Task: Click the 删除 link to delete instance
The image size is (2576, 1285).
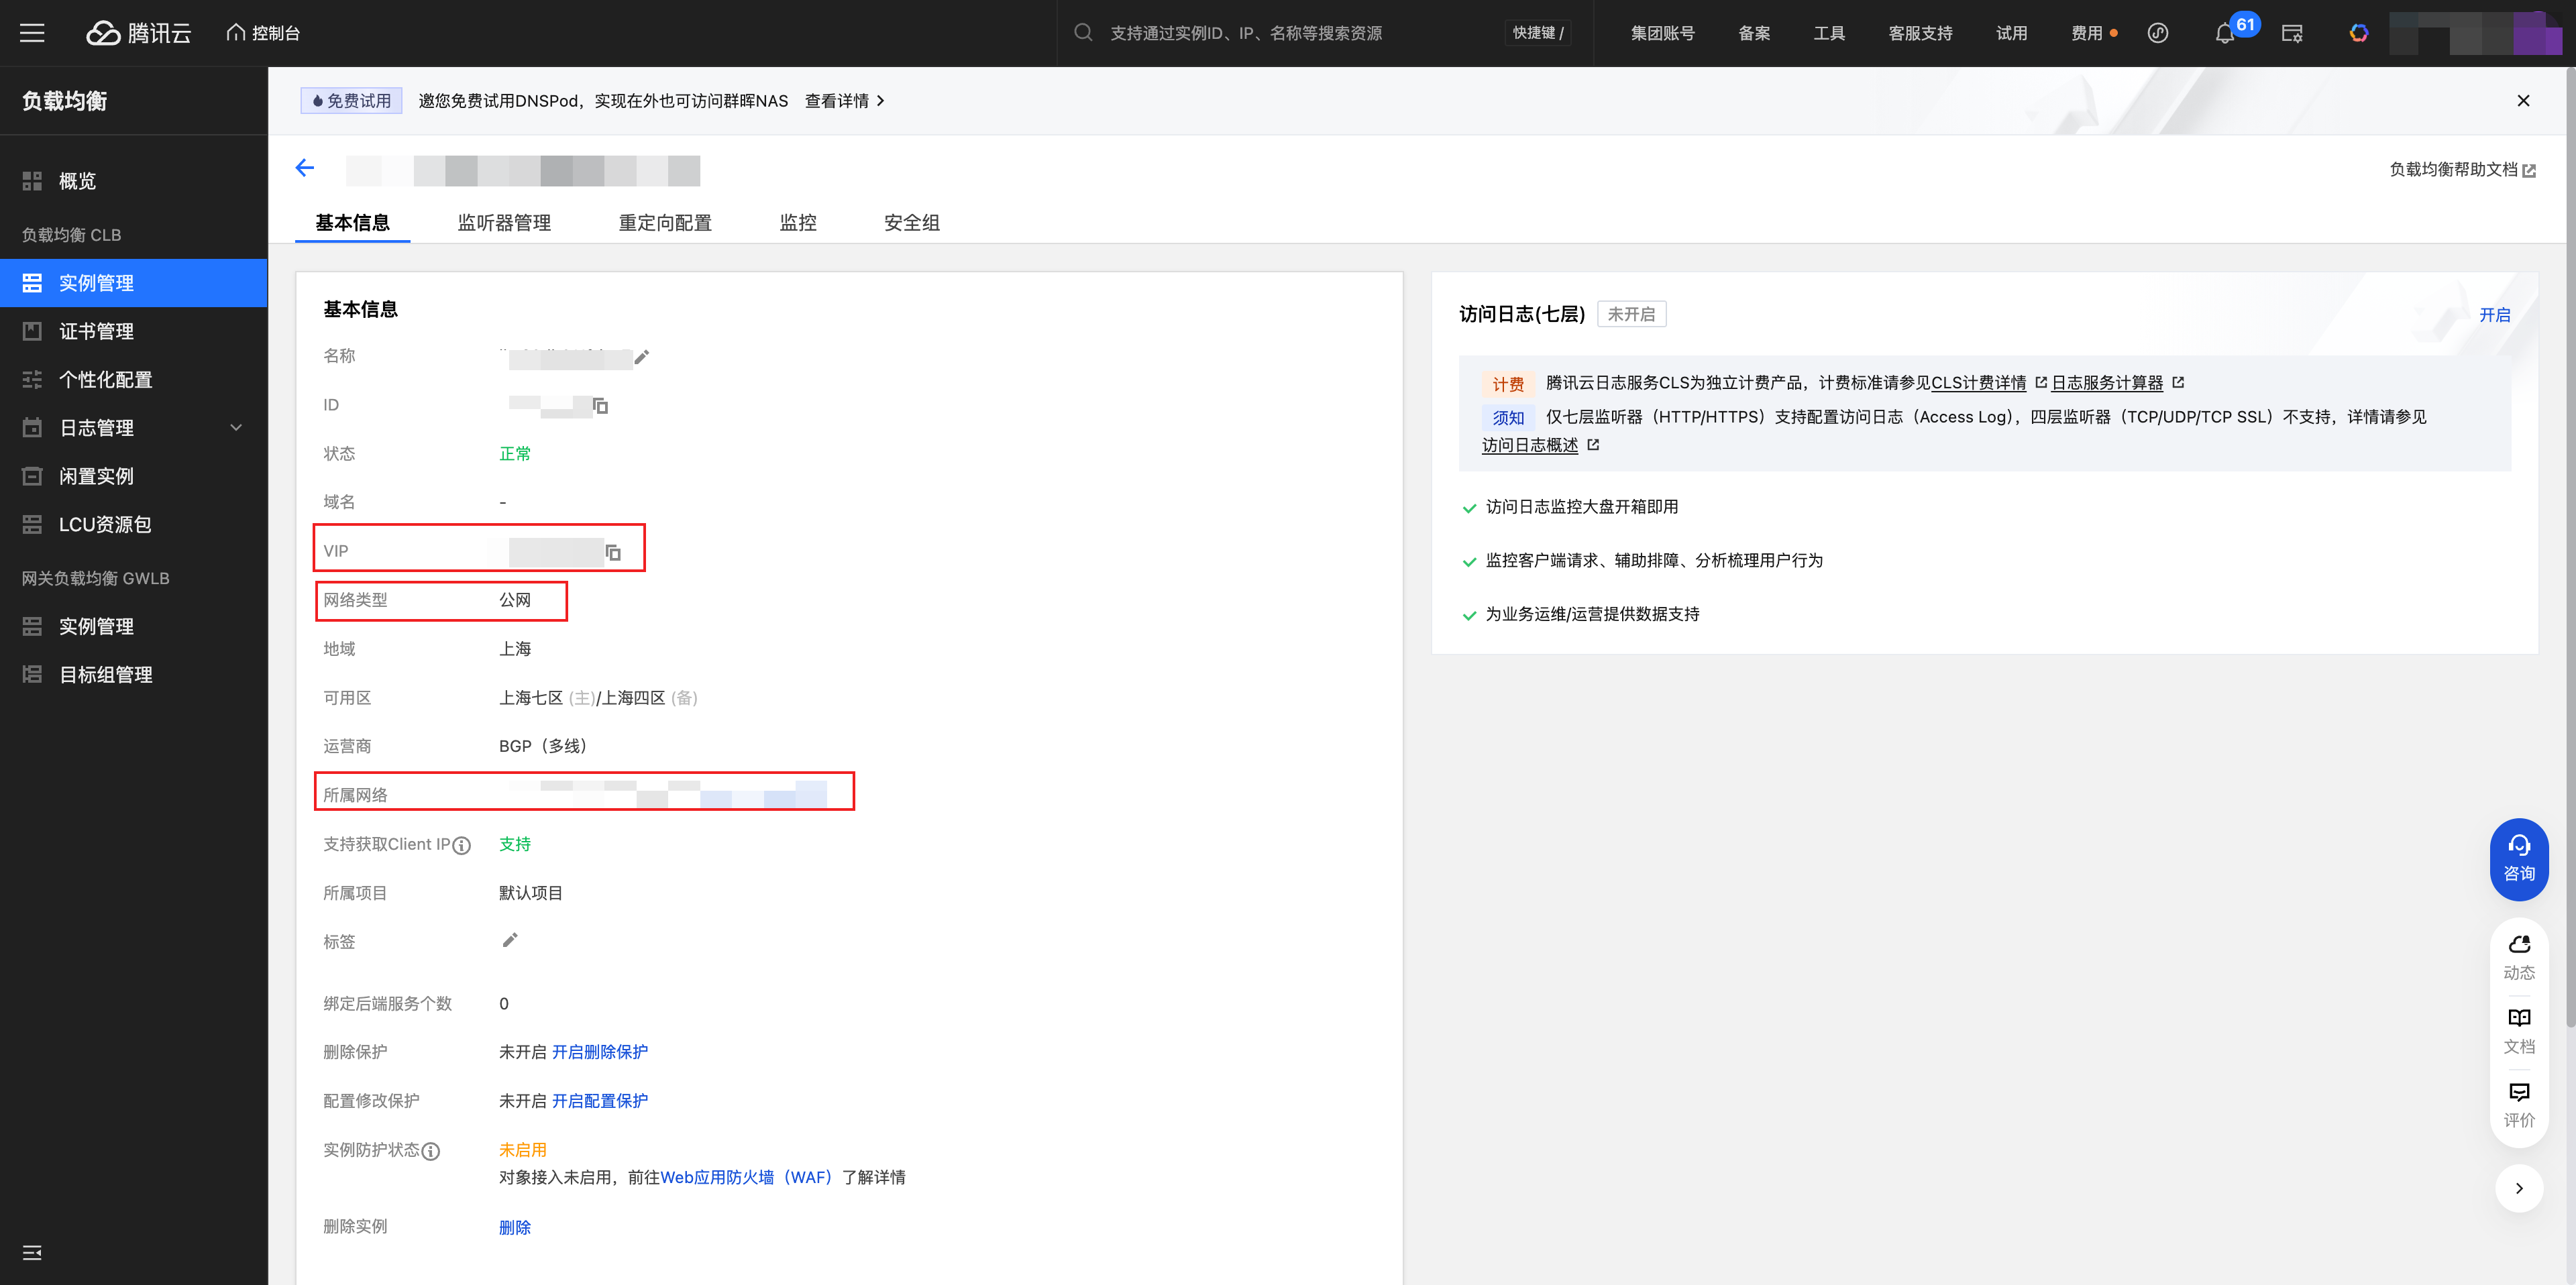Action: (x=514, y=1228)
